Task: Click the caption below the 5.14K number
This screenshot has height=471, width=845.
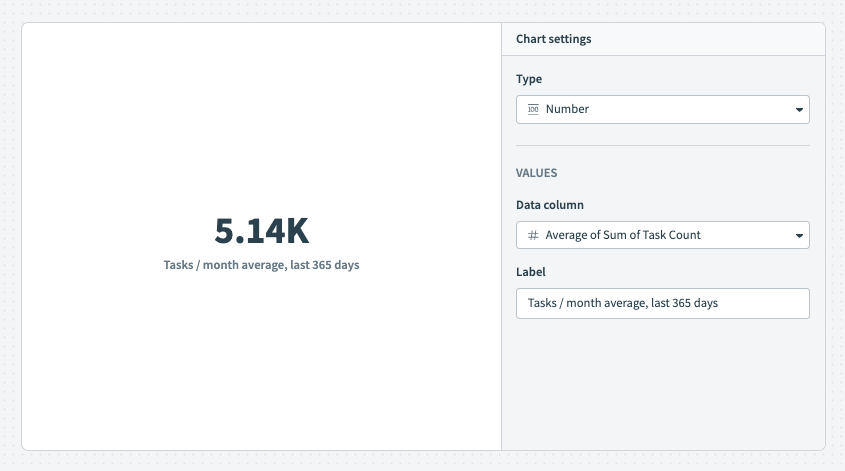Action: (261, 265)
